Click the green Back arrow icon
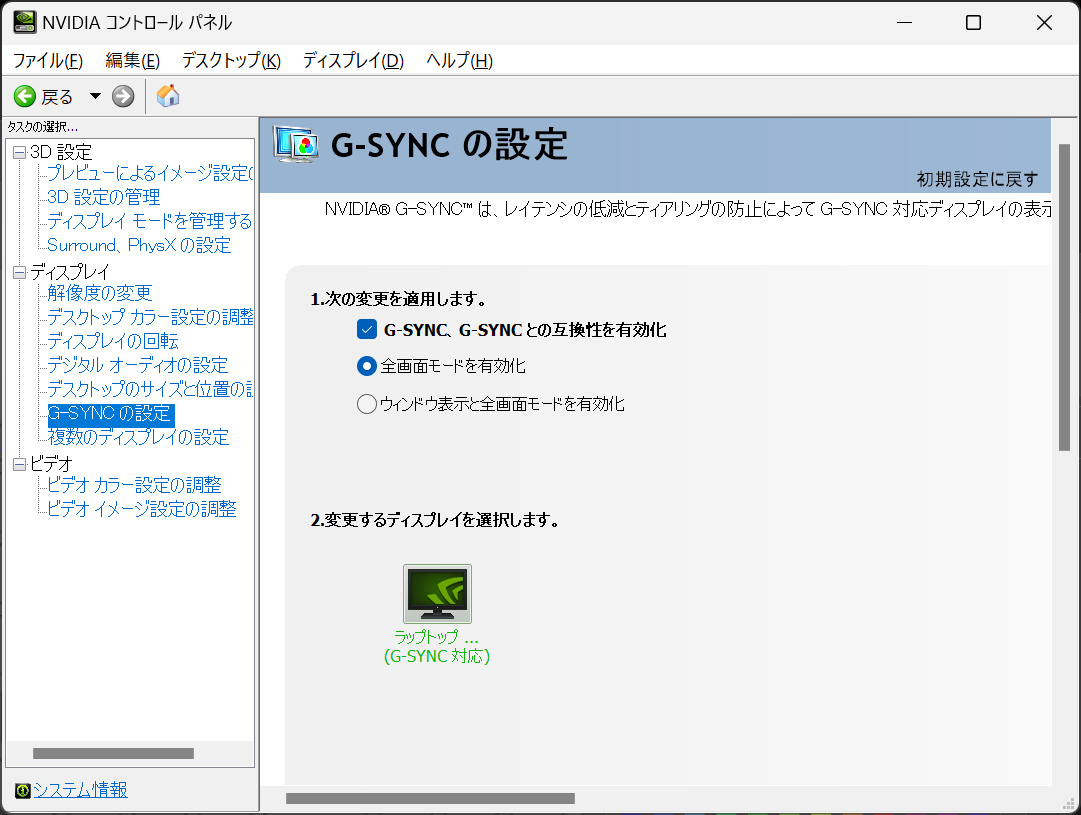Screen dimensions: 1081x815 (x=25, y=97)
